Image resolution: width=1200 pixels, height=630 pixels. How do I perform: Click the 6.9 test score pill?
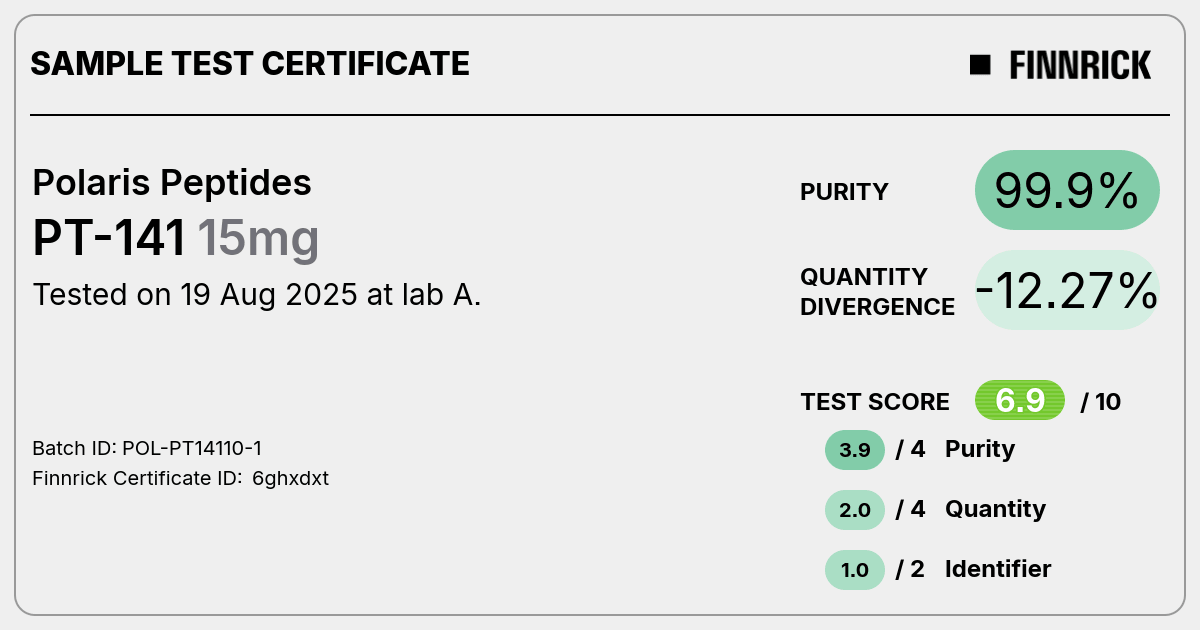(x=1020, y=401)
